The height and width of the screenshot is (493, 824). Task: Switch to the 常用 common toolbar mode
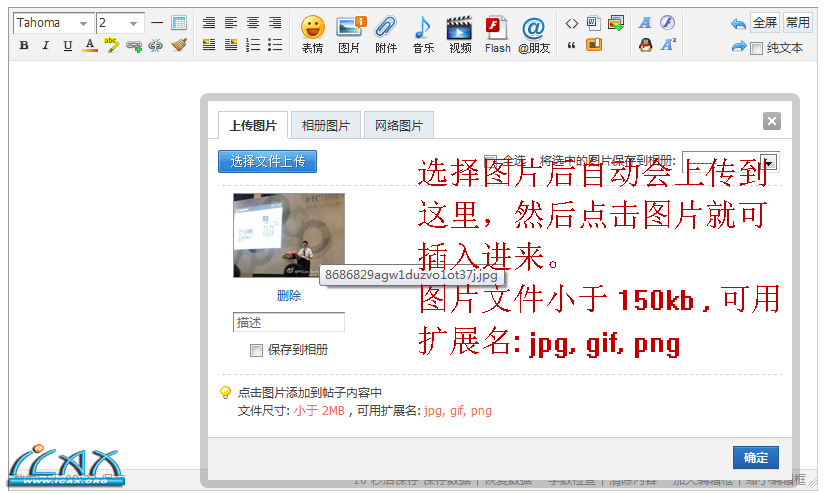click(797, 23)
